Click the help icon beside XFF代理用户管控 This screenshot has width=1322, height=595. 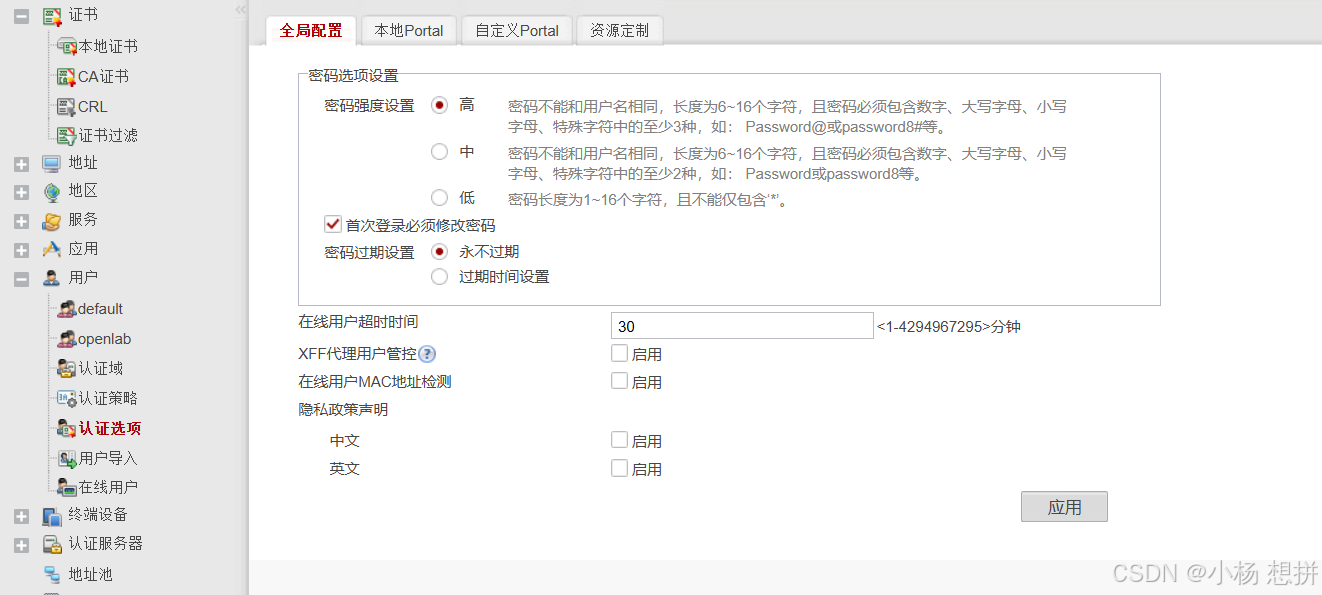pyautogui.click(x=427, y=354)
